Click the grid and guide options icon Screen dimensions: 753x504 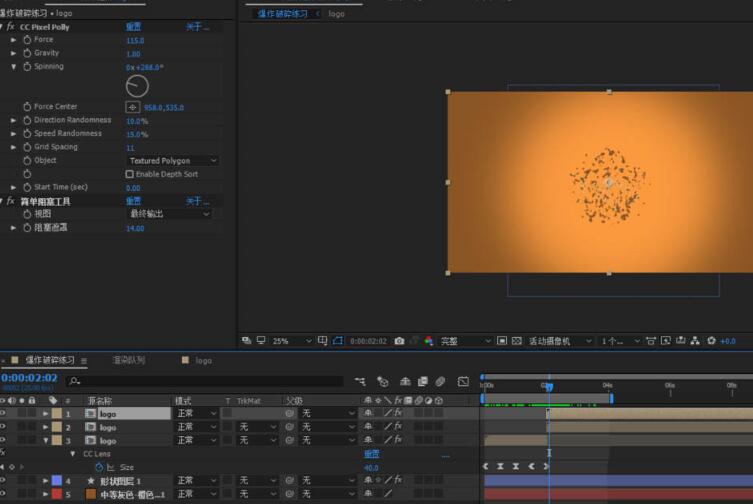click(x=323, y=341)
